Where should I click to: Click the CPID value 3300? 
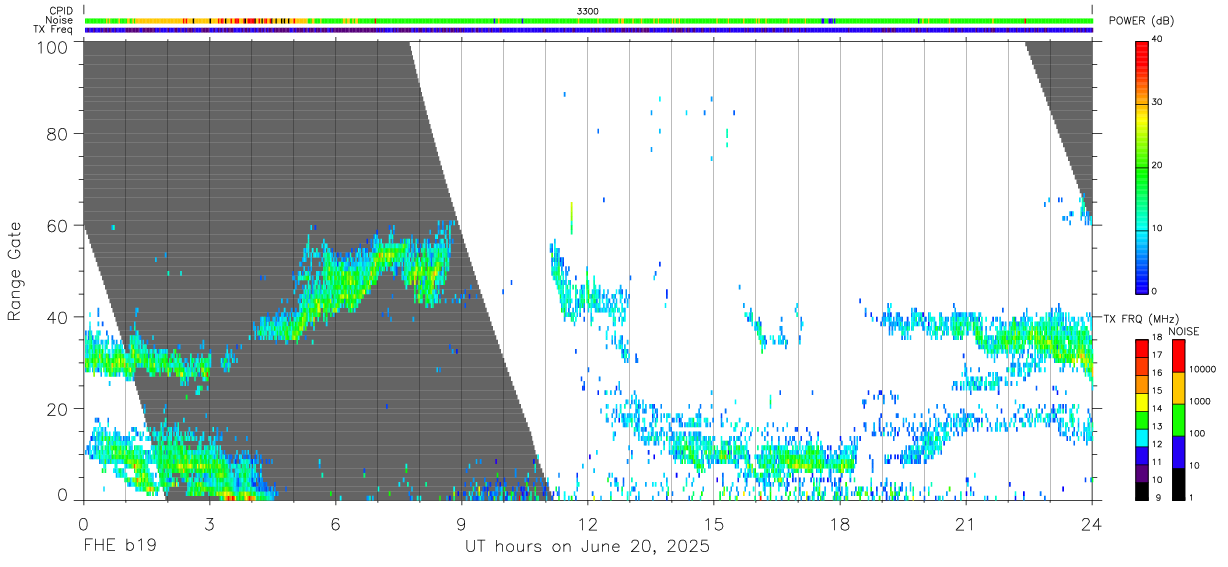[588, 11]
